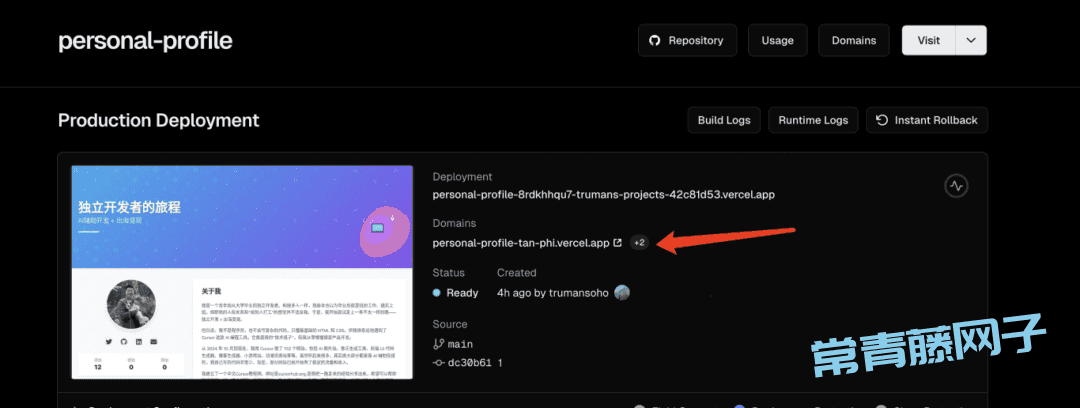The image size is (1080, 408).
Task: Click the Production Deployment heading
Action: tap(158, 121)
